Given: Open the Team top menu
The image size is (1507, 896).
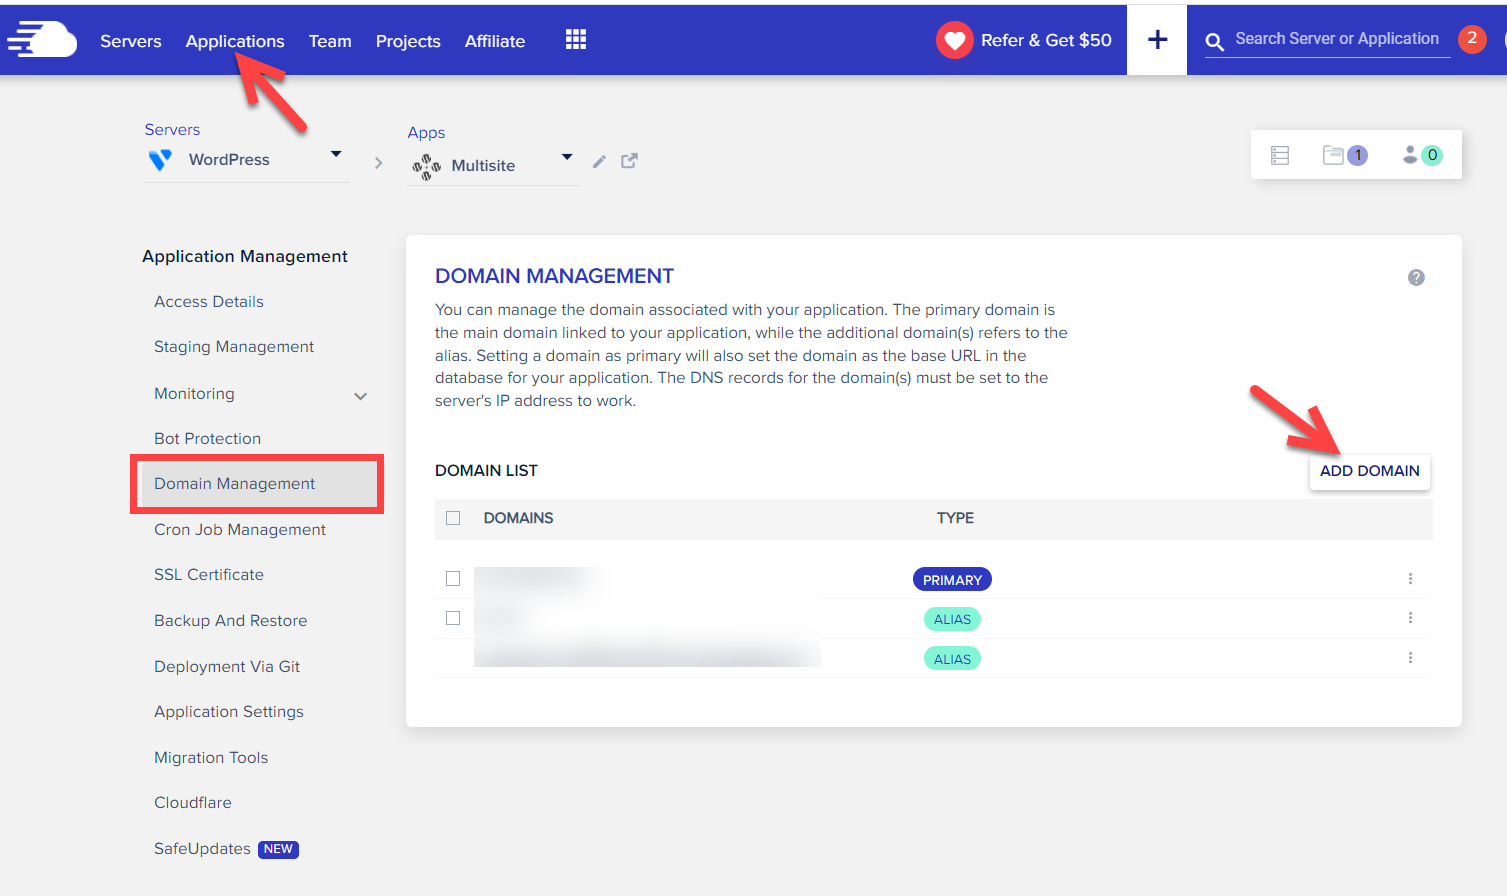Looking at the screenshot, I should click(x=330, y=41).
